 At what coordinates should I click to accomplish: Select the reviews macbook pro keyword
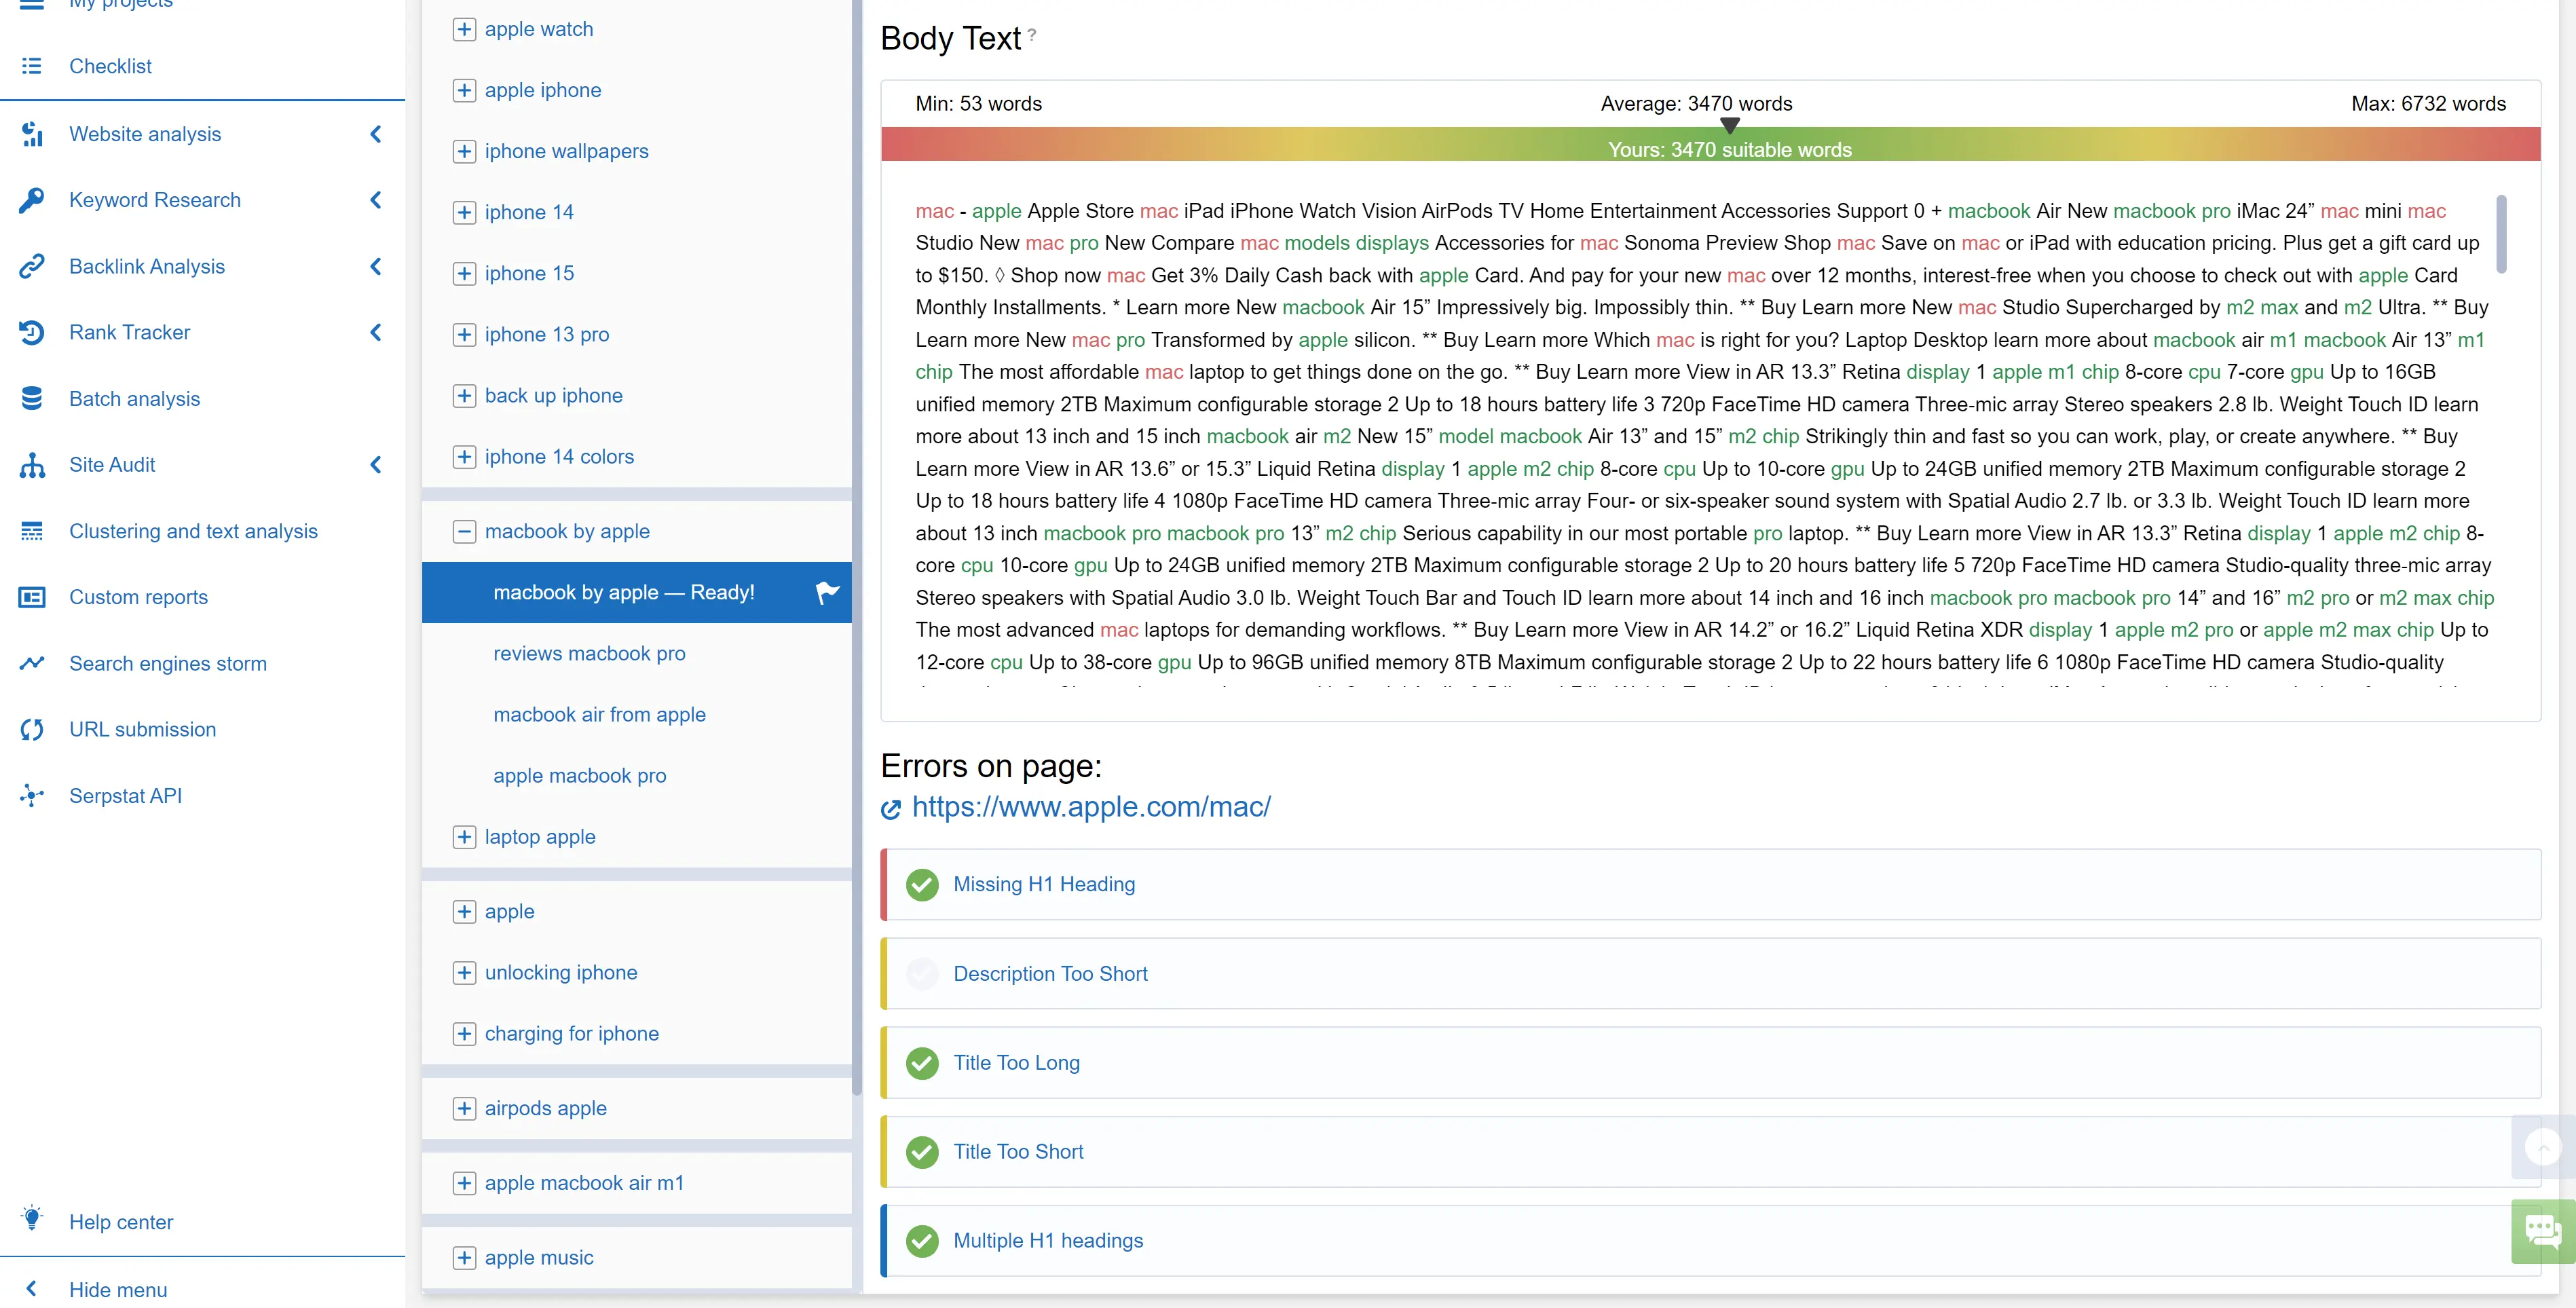point(589,653)
